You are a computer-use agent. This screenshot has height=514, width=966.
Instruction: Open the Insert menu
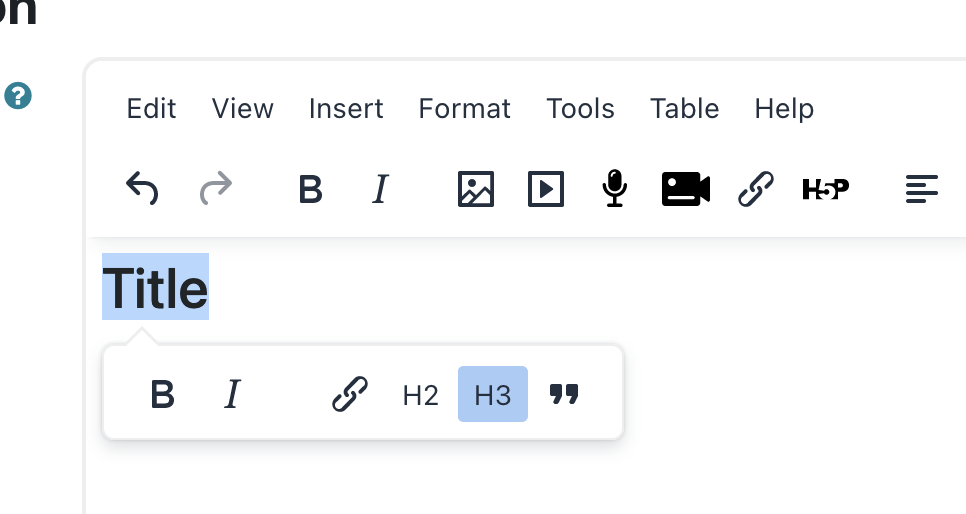(x=346, y=108)
